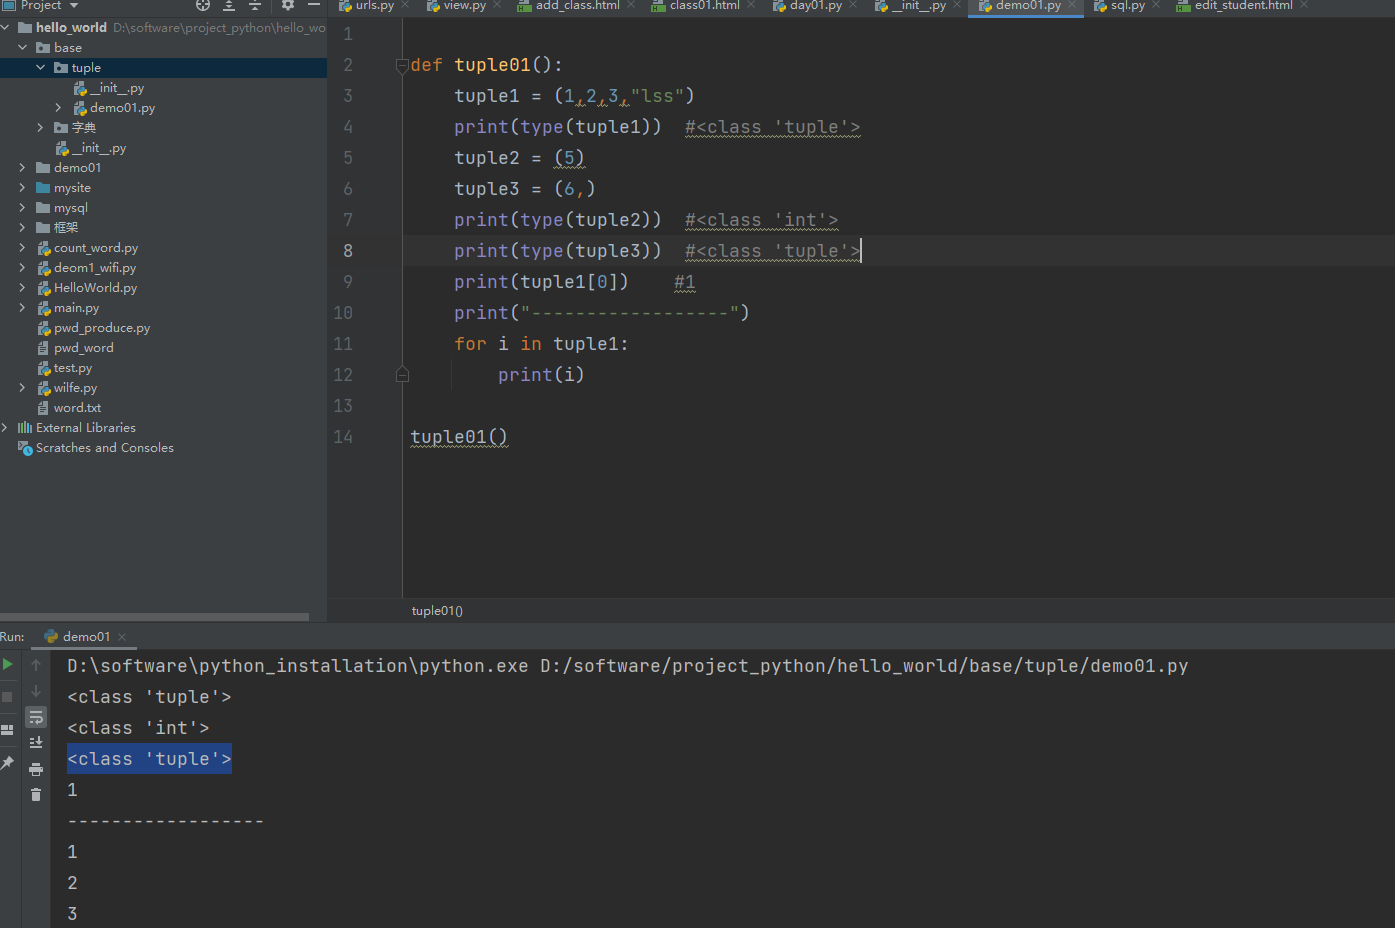Screen dimensions: 1395x928
Task: Rerun demo01 with the green play icon
Action: click(8, 664)
